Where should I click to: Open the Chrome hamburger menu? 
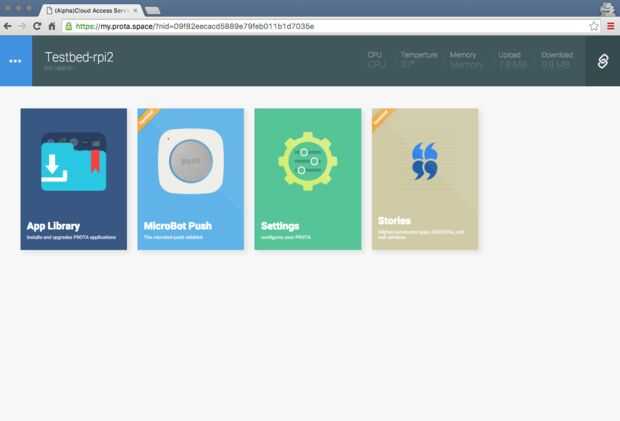click(x=611, y=26)
